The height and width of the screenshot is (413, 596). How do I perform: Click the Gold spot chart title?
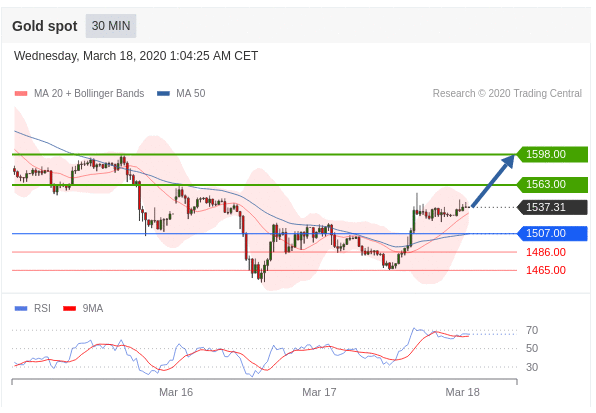point(44,26)
